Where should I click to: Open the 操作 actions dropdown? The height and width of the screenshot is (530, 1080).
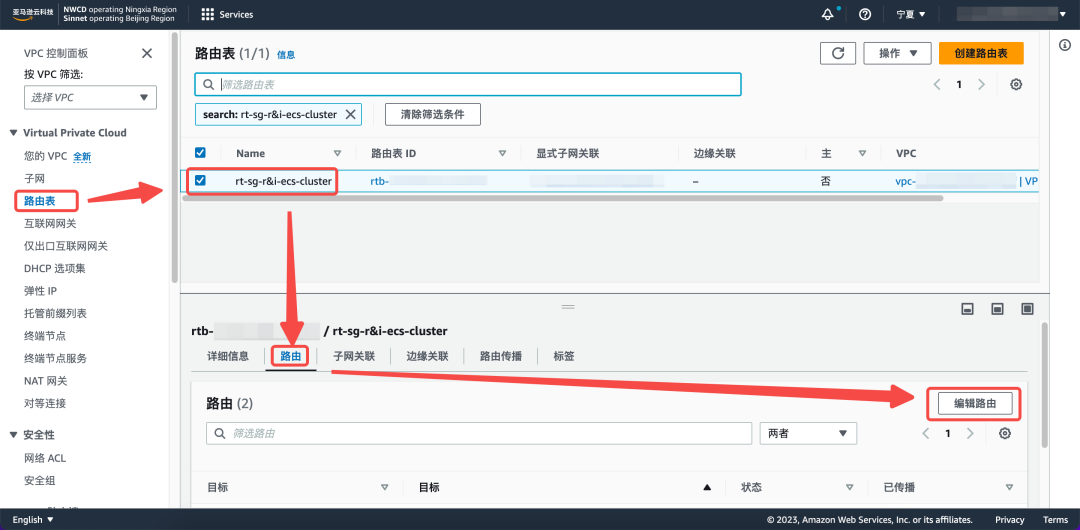(x=897, y=53)
